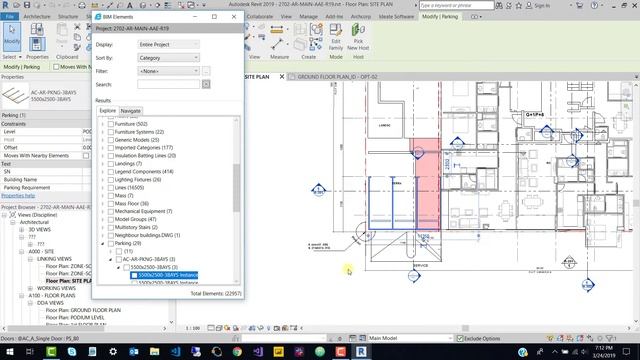Image resolution: width=640 pixels, height=360 pixels.
Task: Click the Aligned Dimension measure icon
Action: (277, 29)
